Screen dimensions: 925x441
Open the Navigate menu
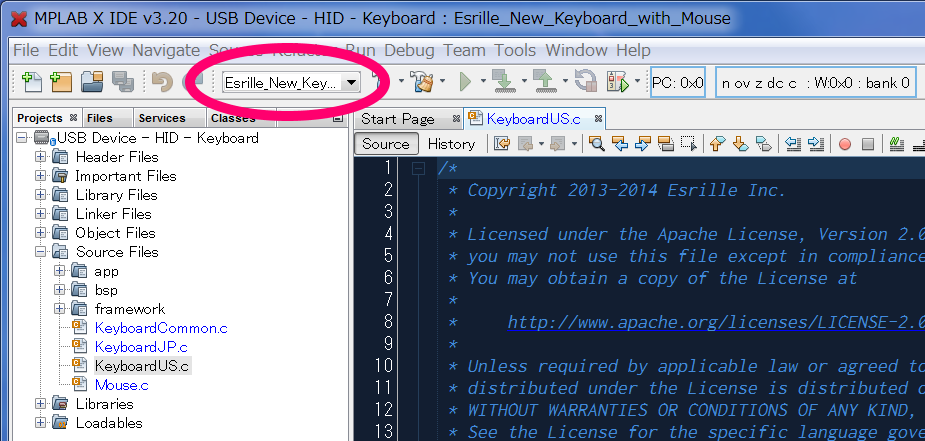pos(166,51)
